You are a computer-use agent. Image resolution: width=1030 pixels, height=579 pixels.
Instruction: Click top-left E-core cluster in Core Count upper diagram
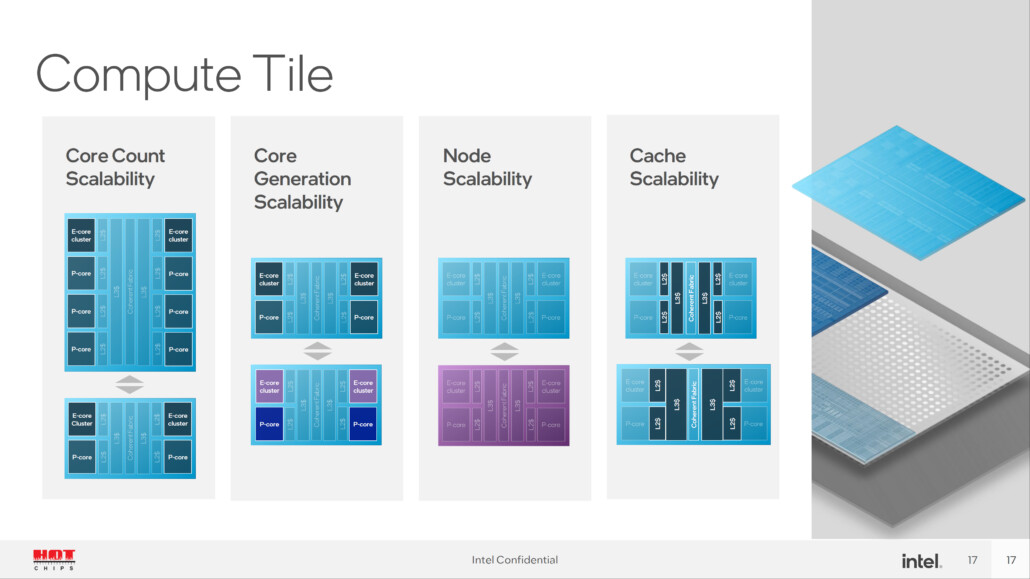click(x=82, y=236)
